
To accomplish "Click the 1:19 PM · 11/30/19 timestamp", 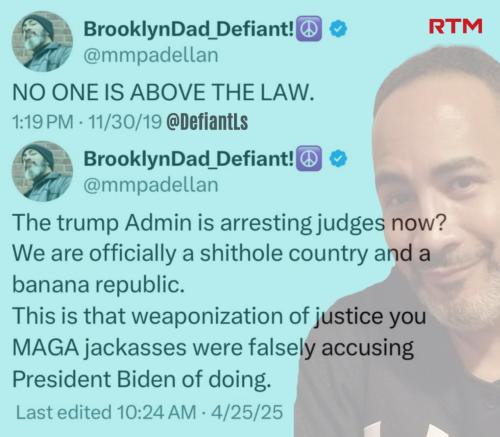I will tap(86, 122).
